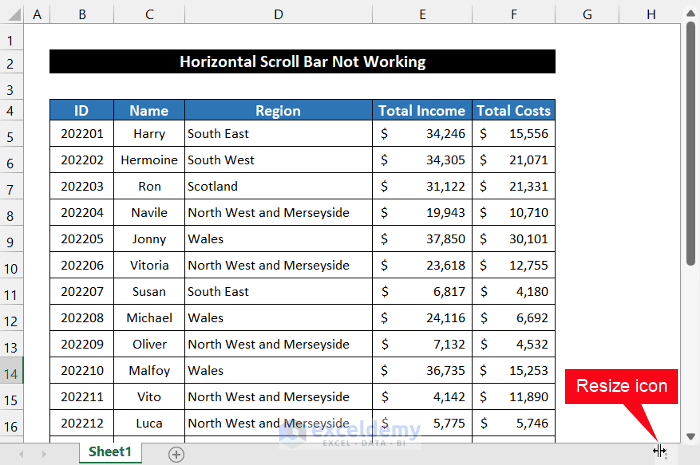Select income cell showing 36,735
This screenshot has height=465, width=700.
click(422, 370)
